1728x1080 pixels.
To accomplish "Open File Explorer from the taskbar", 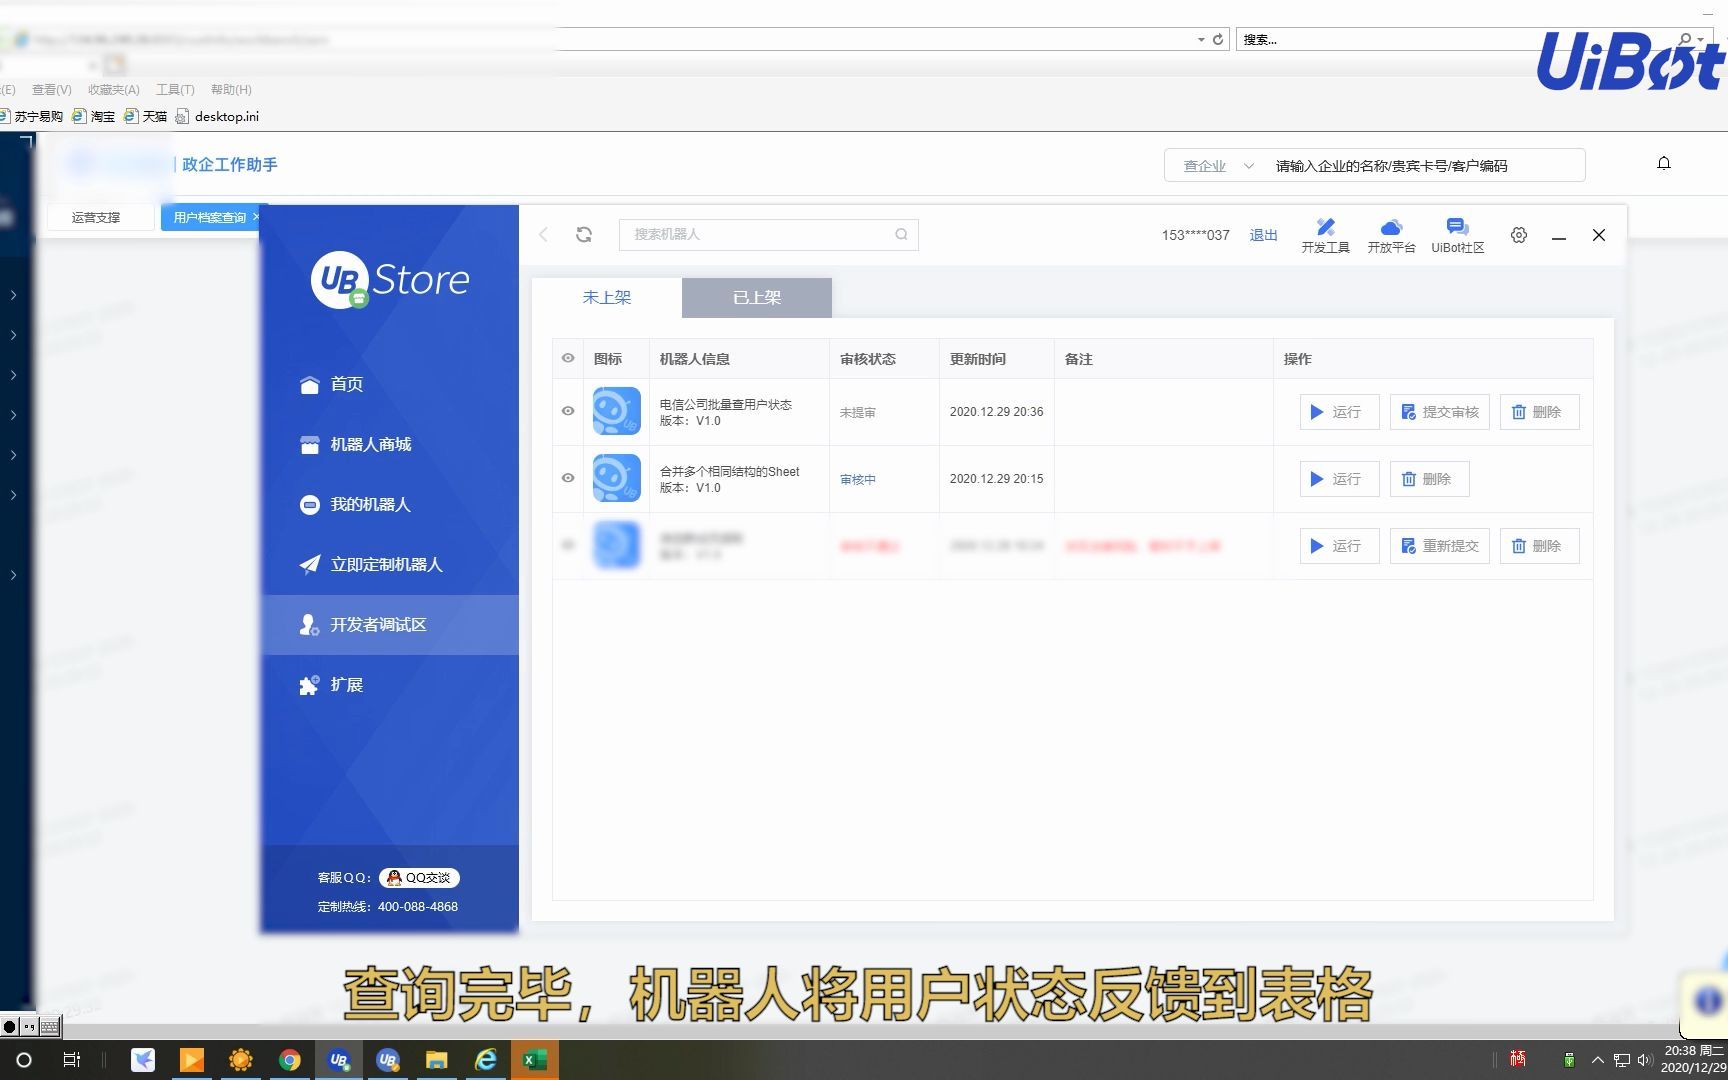I will click(x=437, y=1060).
